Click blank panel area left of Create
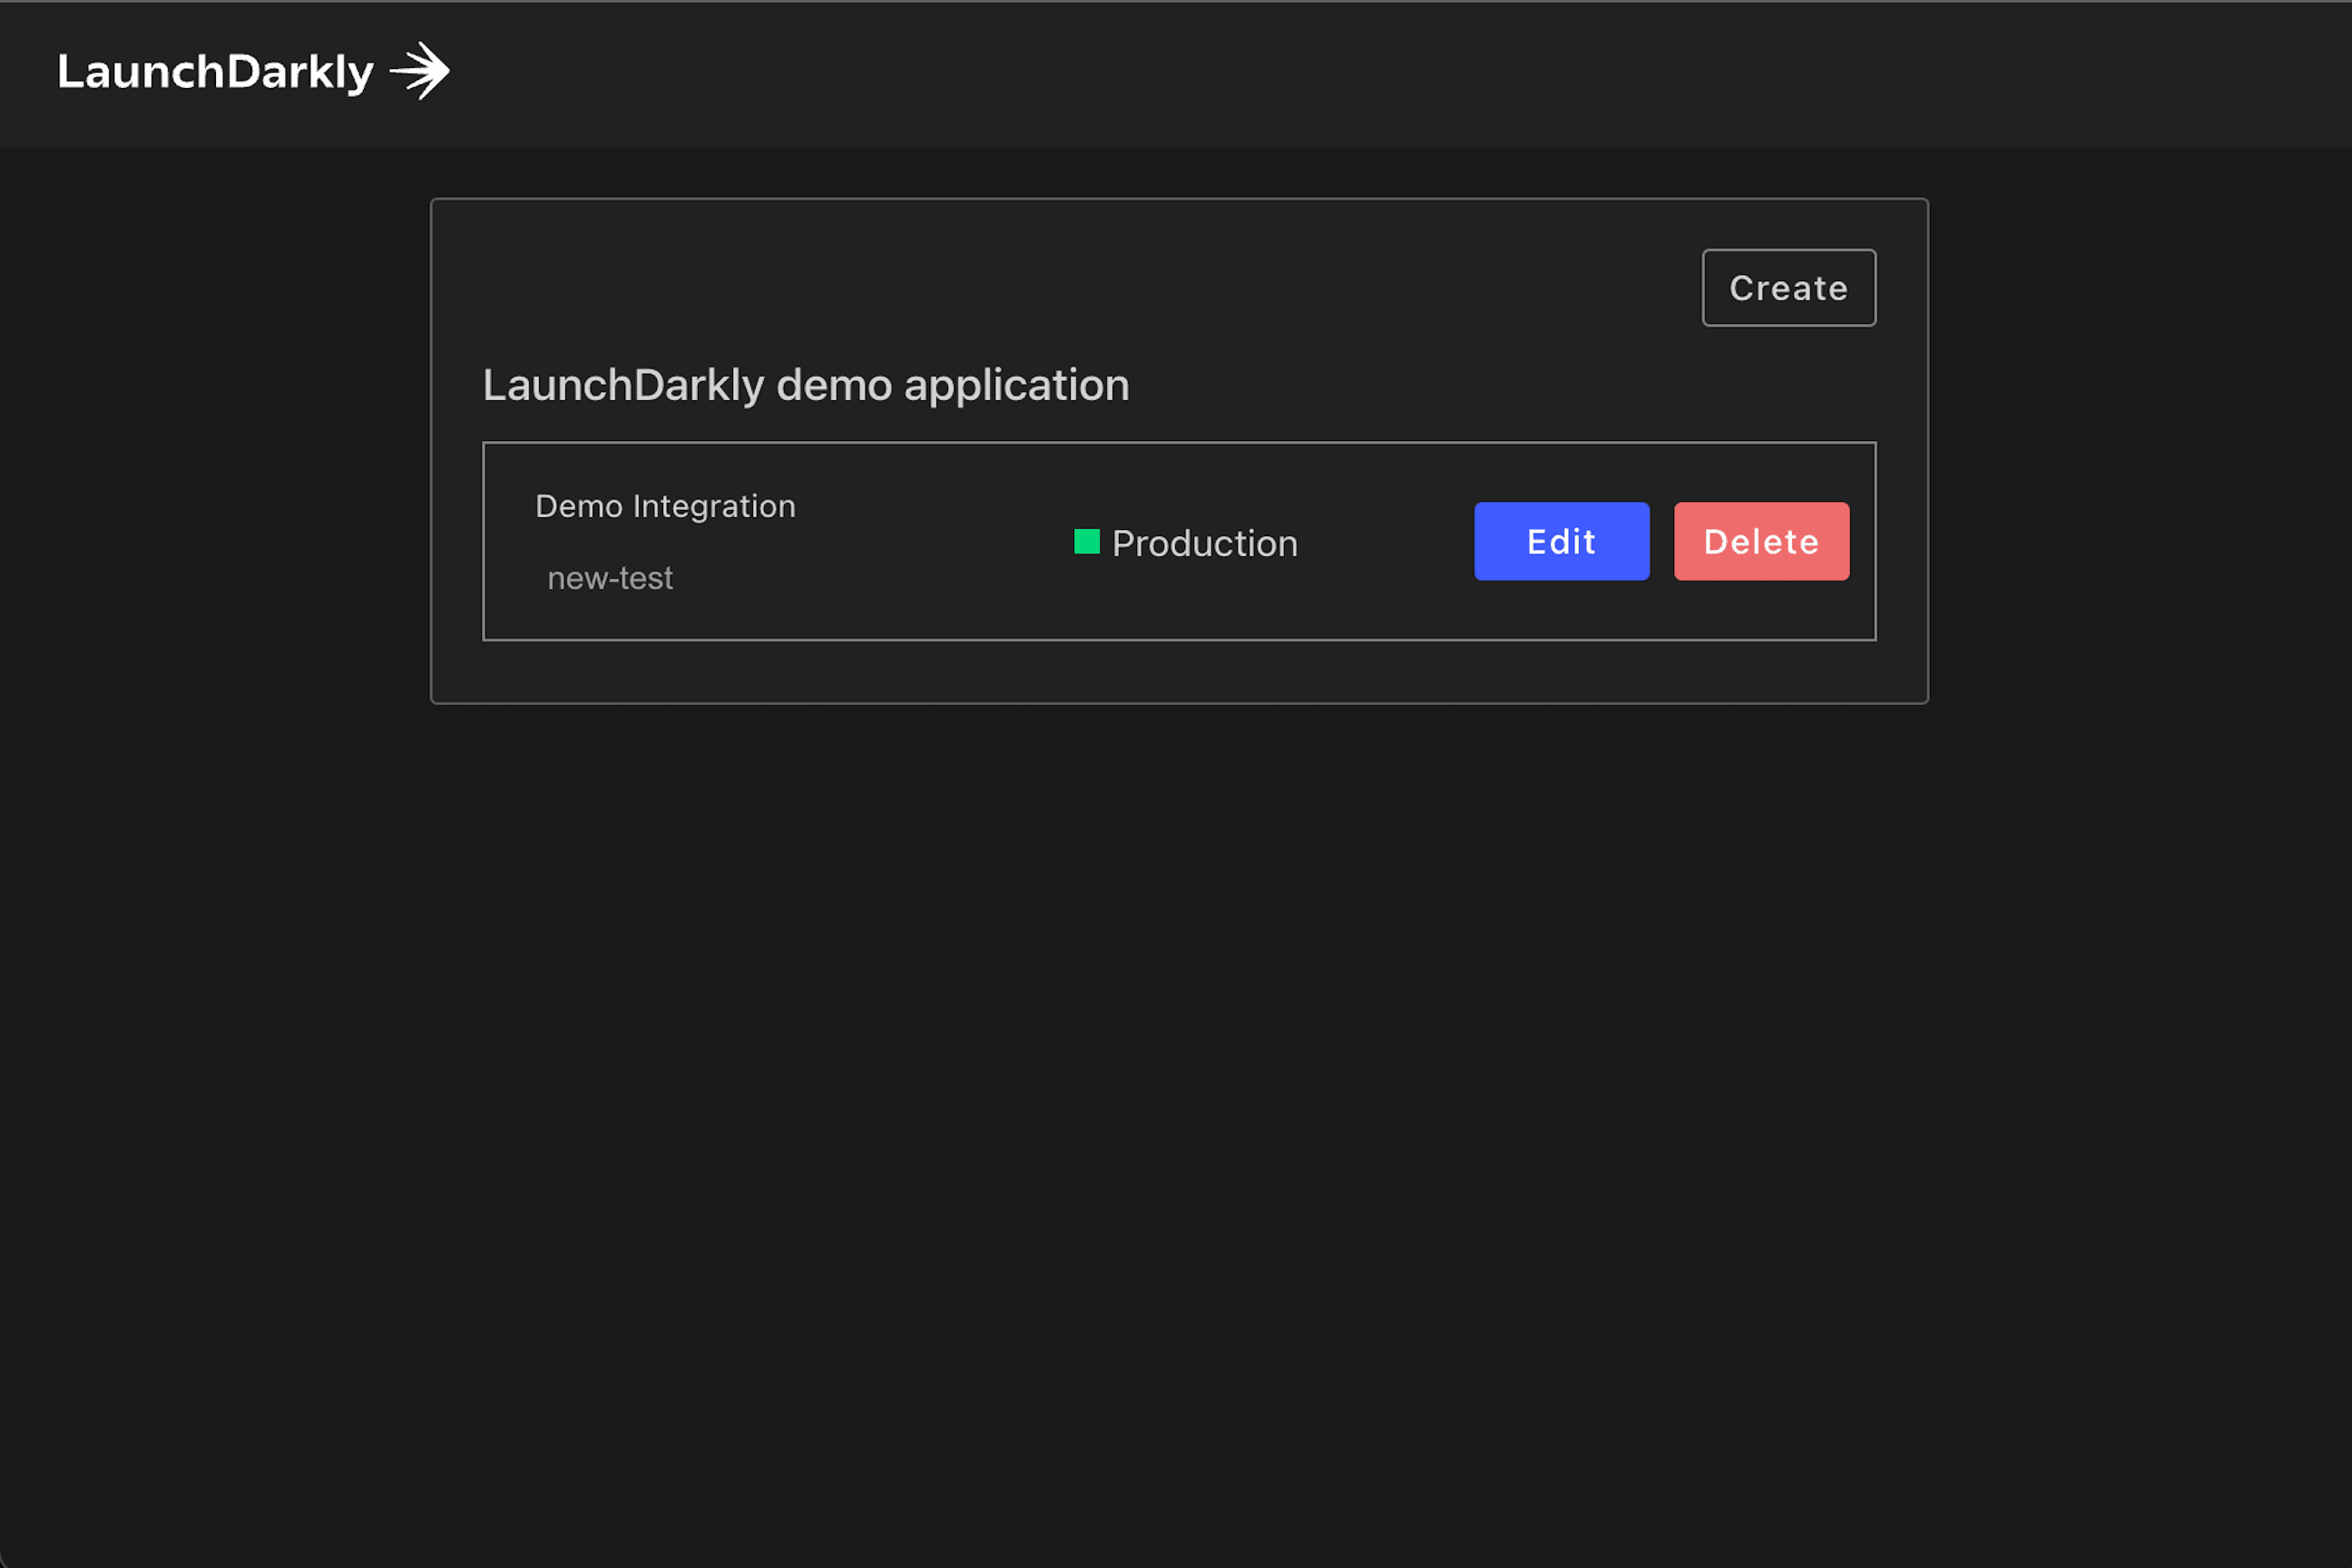 1100,287
